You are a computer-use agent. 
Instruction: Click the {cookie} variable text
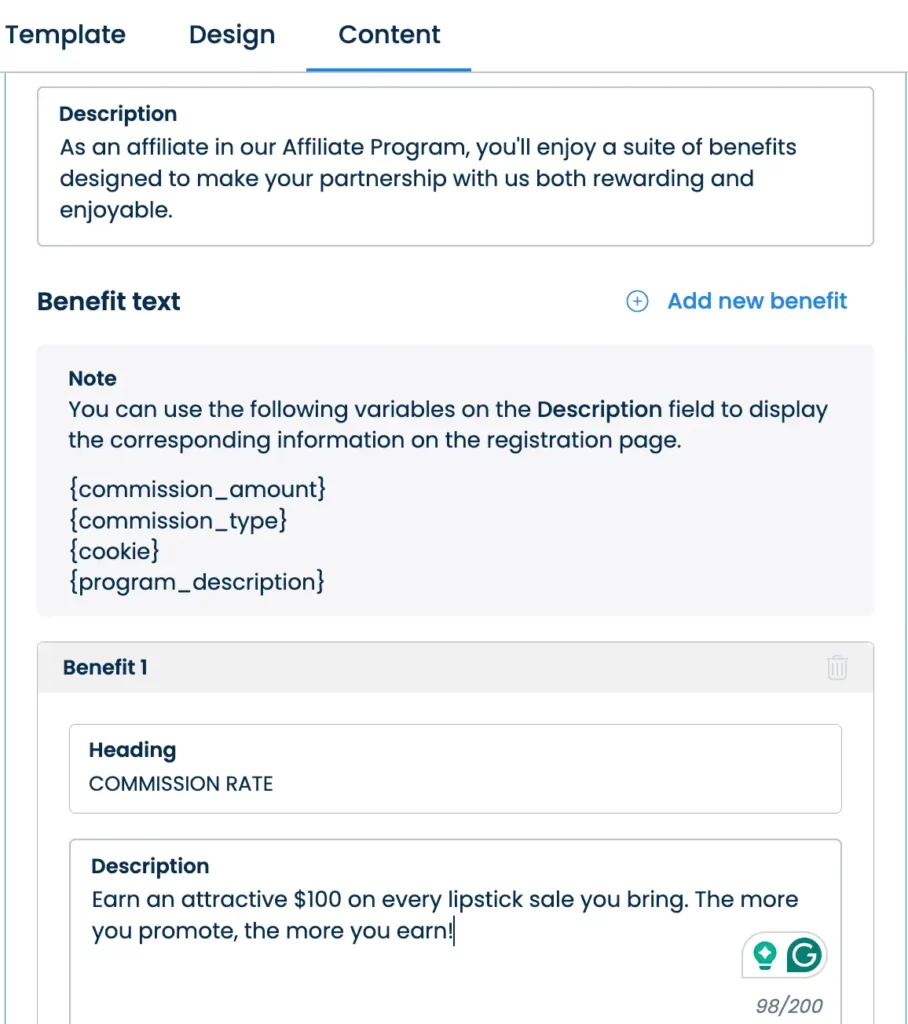(113, 551)
